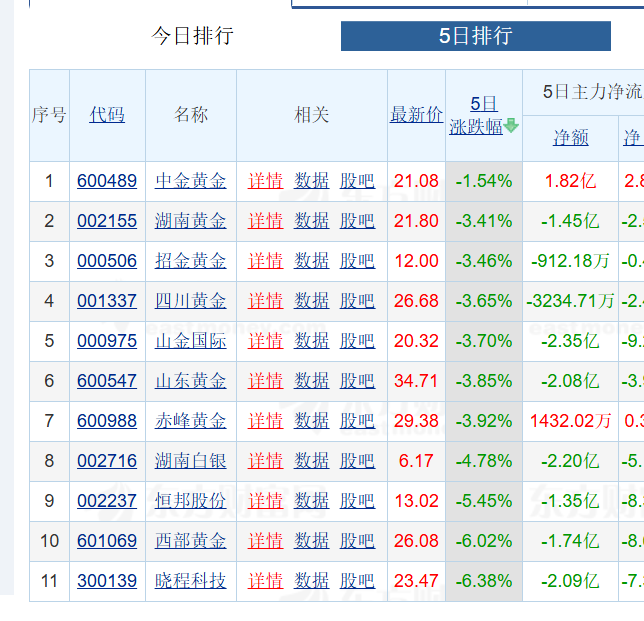
Task: Open stock code 600547
Action: point(107,381)
